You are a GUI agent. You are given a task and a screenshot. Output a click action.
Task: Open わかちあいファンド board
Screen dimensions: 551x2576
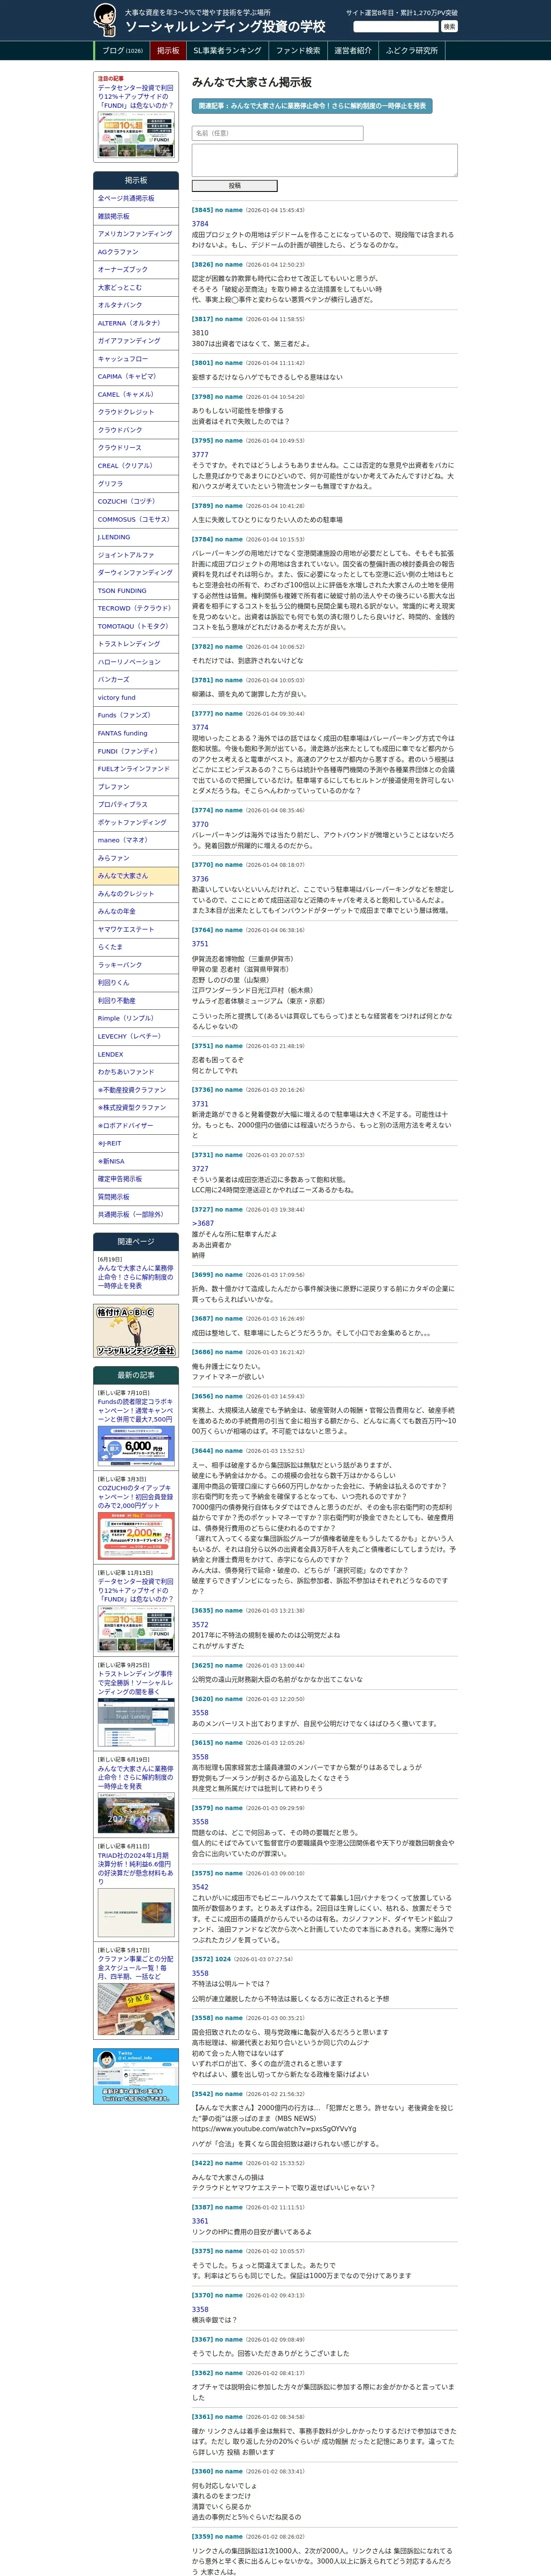tap(136, 1072)
